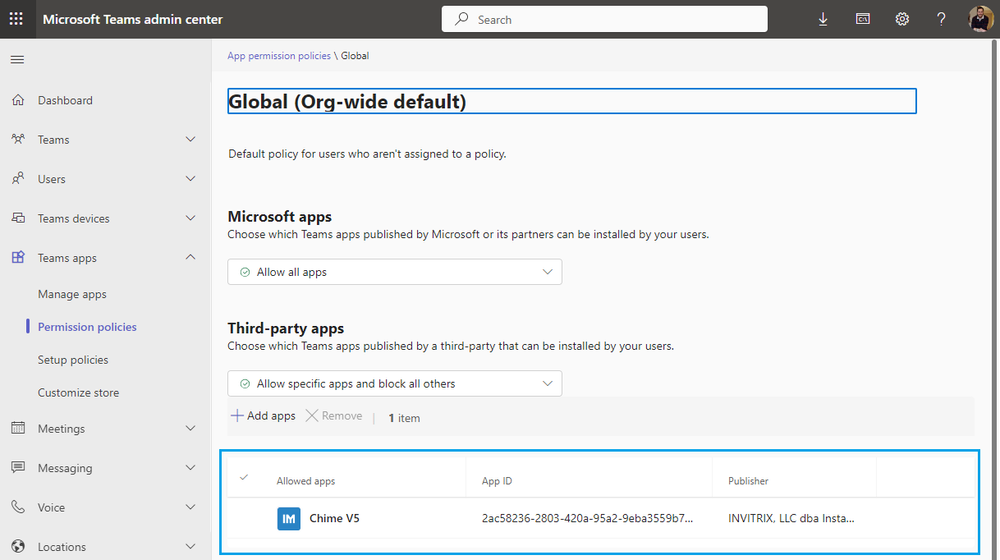Click INVITRIX, LLC publisher cell
This screenshot has width=1000, height=560.
[x=791, y=519]
